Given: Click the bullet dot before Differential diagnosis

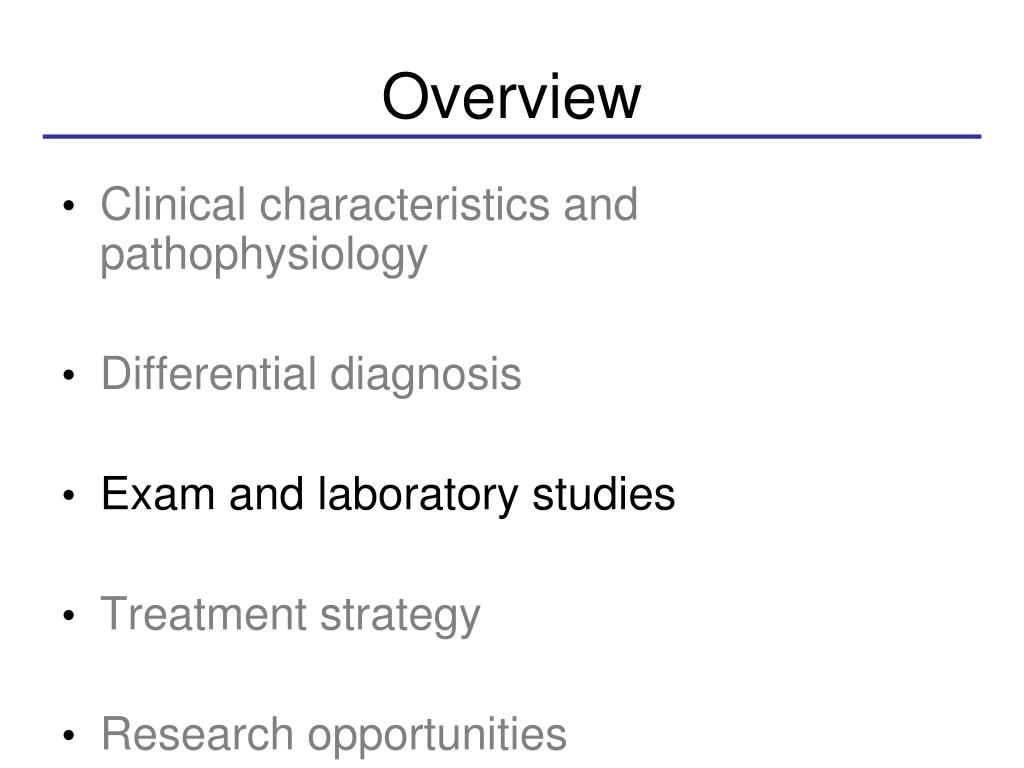Looking at the screenshot, I should tap(68, 377).
